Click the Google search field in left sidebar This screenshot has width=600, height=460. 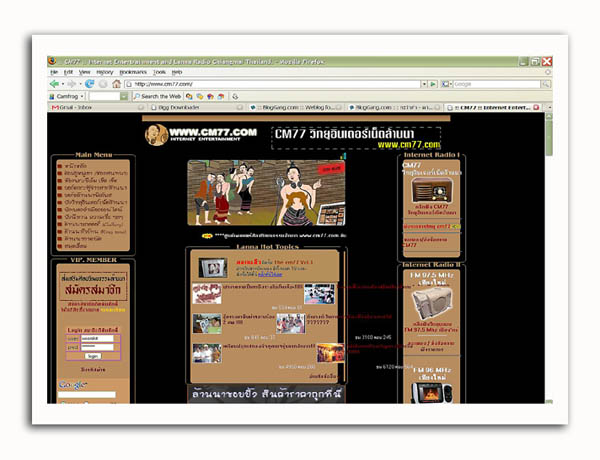pos(87,394)
